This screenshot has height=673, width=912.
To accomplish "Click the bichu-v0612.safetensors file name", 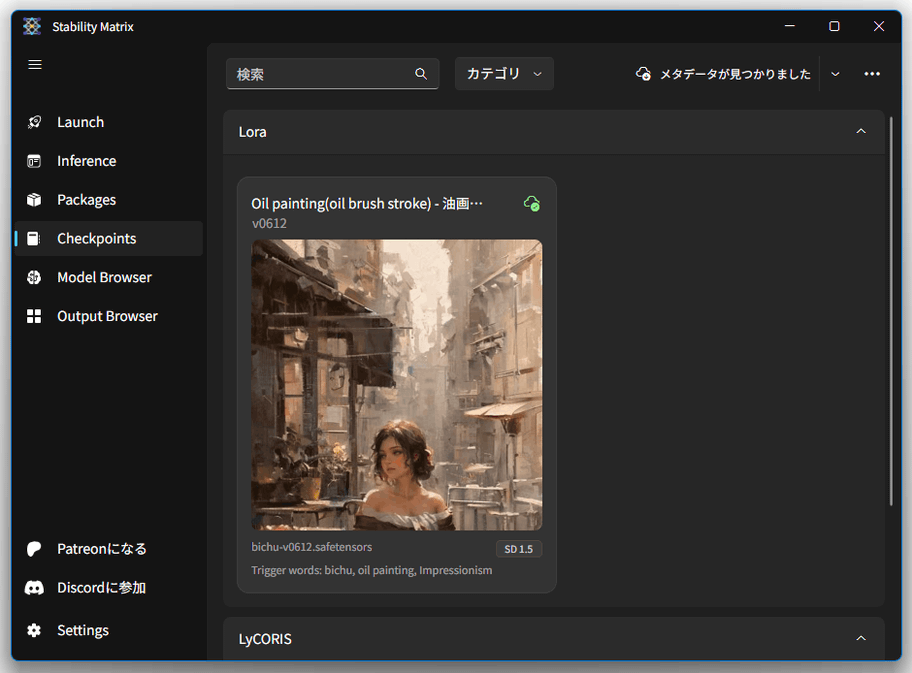I will 312,547.
